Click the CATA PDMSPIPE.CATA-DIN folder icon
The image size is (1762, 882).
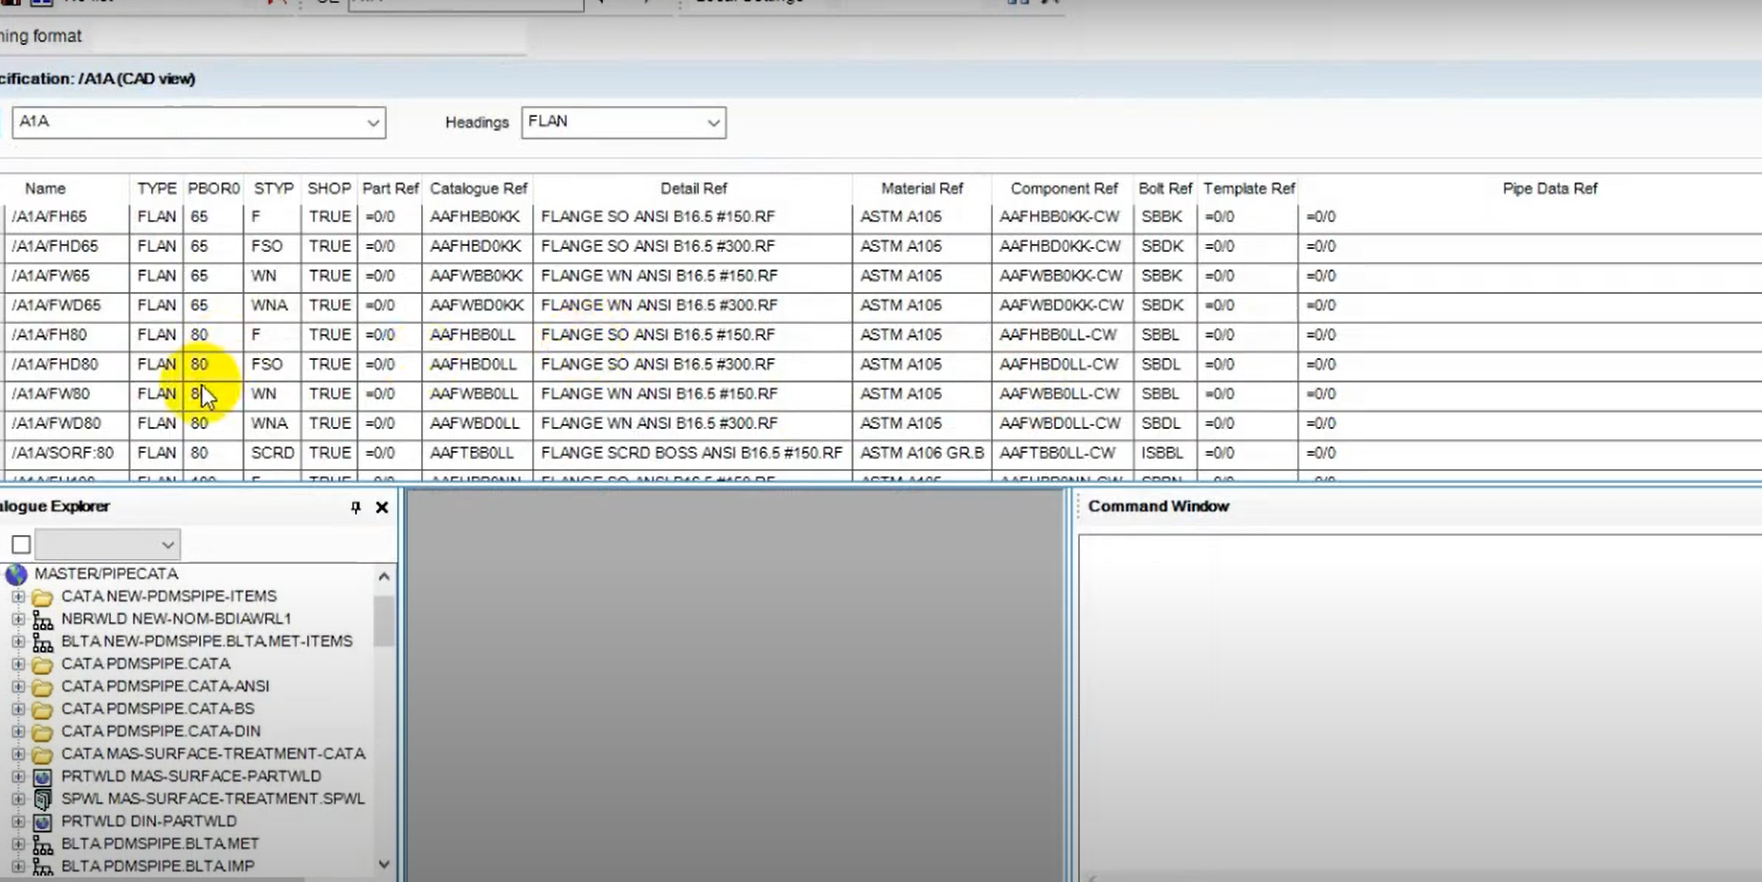[42, 732]
